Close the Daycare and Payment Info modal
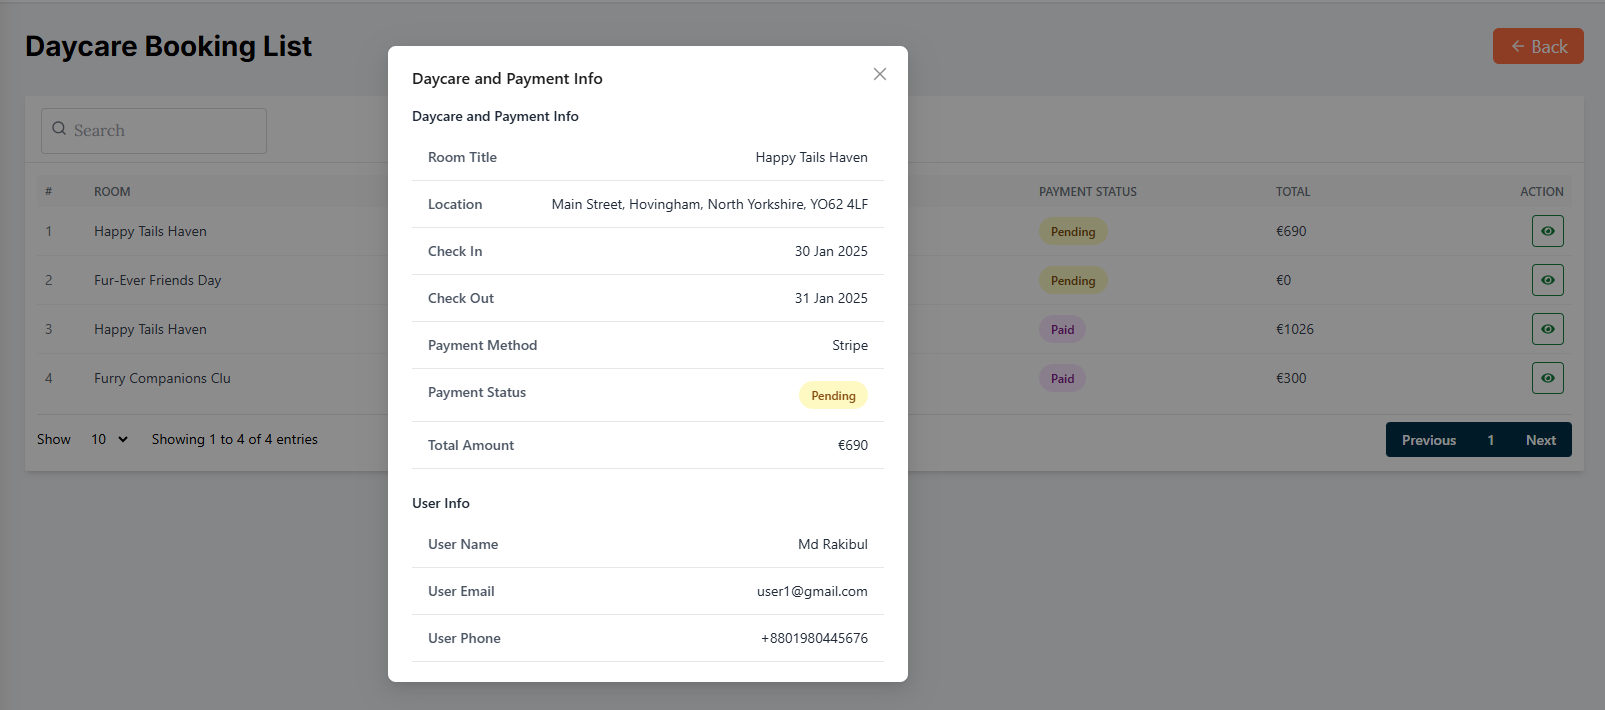Viewport: 1605px width, 710px height. 879,74
